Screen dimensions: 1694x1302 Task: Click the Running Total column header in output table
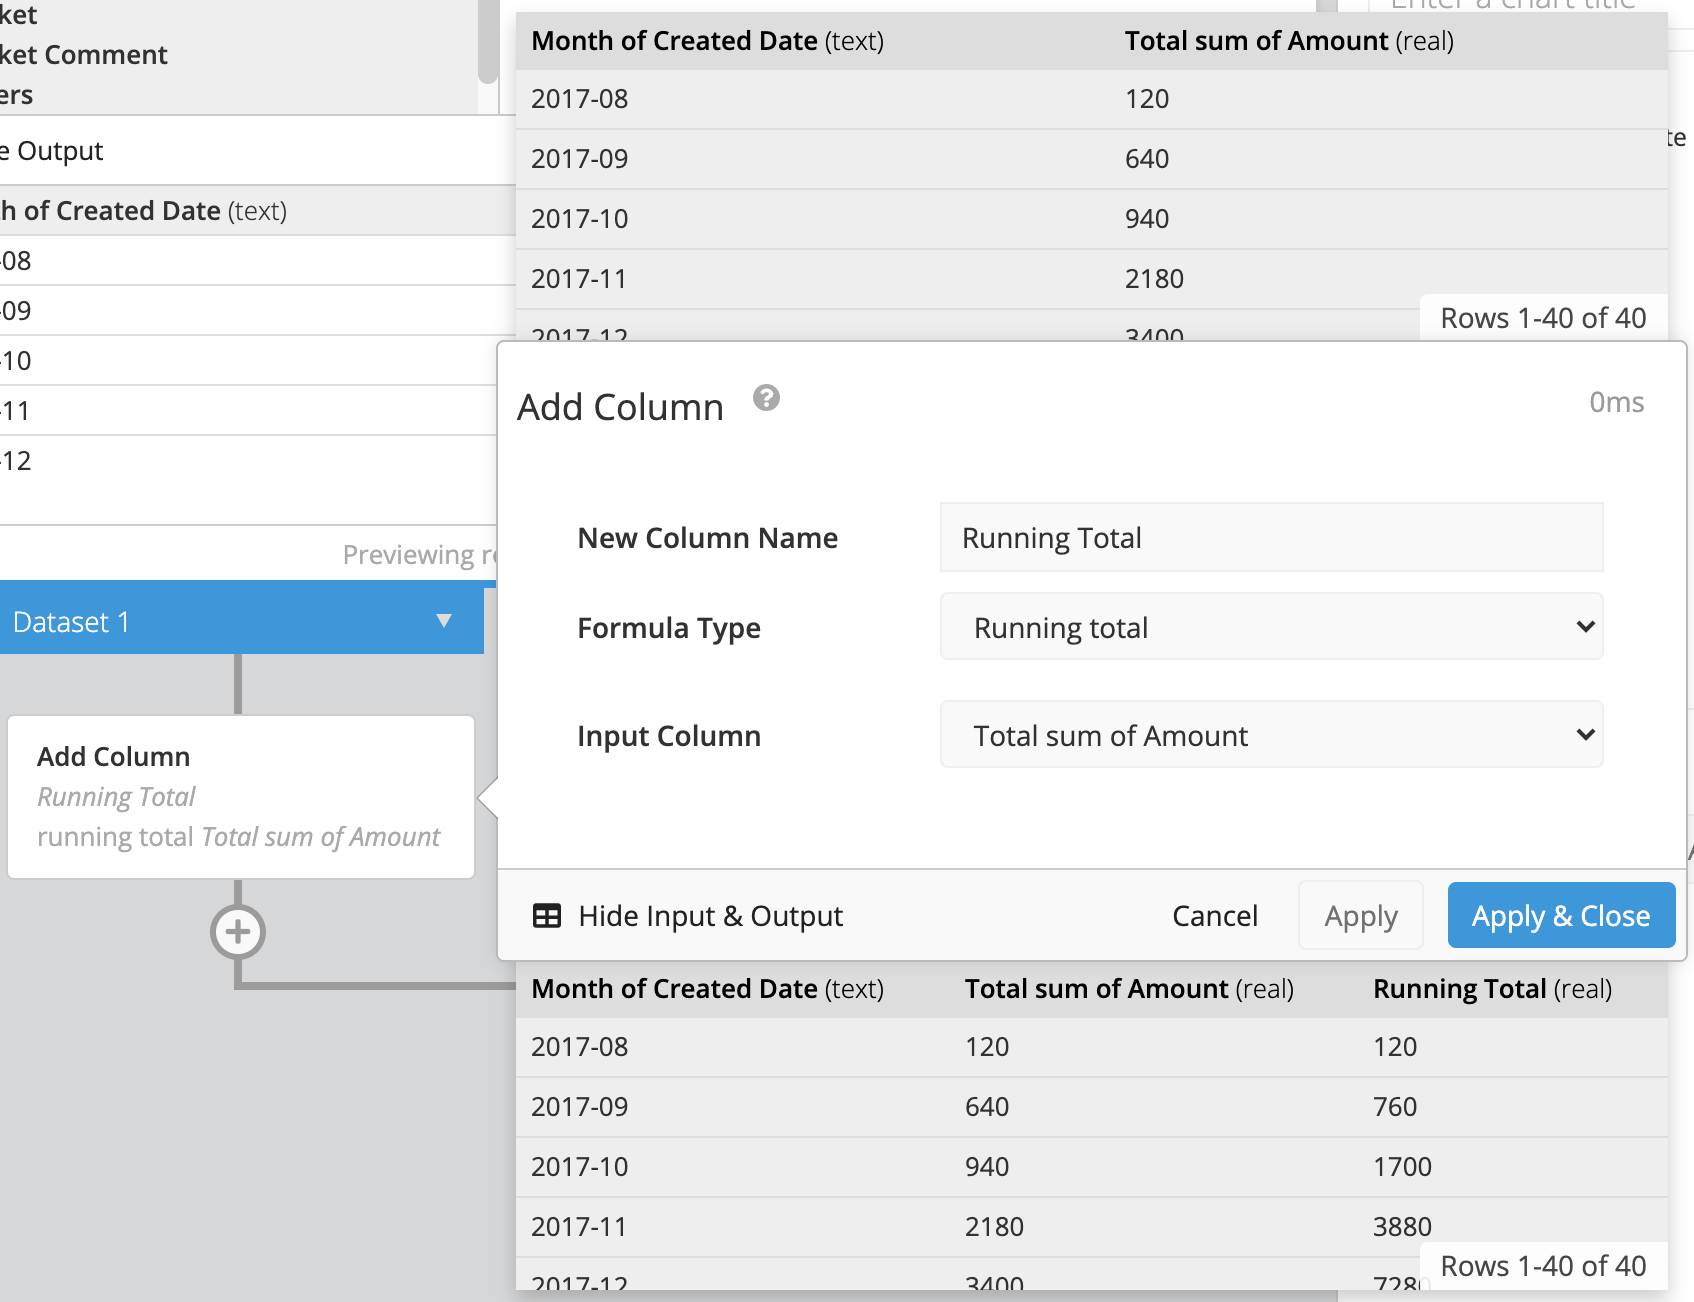point(1492,989)
